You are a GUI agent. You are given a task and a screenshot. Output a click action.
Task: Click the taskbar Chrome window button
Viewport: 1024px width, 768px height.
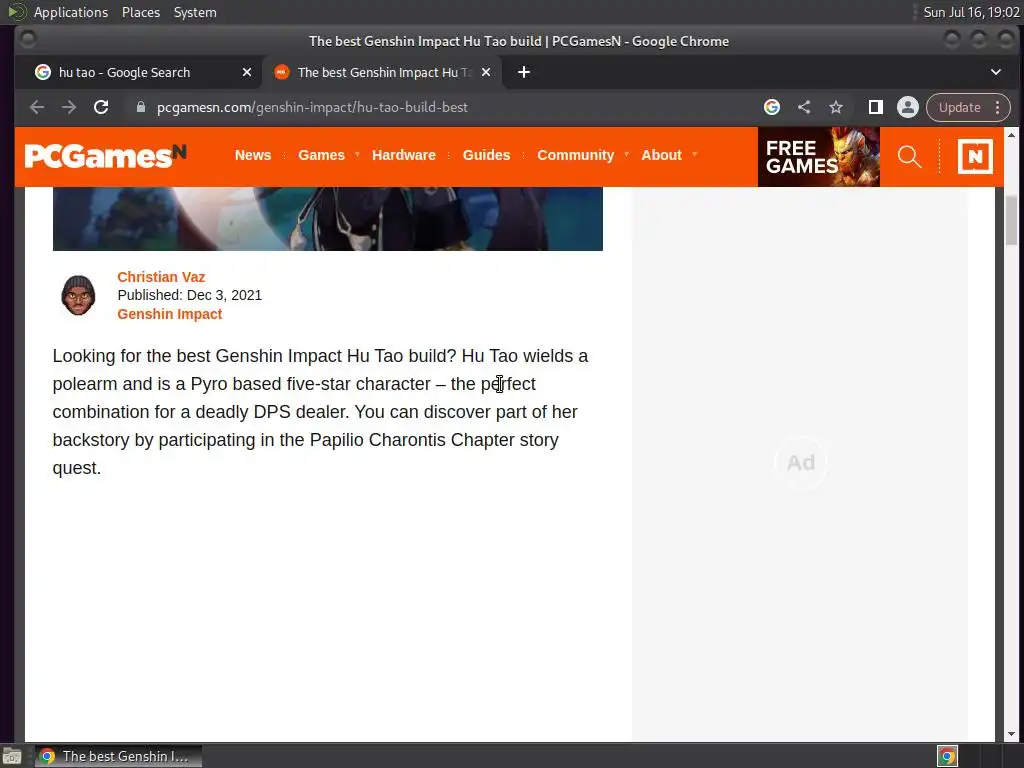click(x=118, y=756)
